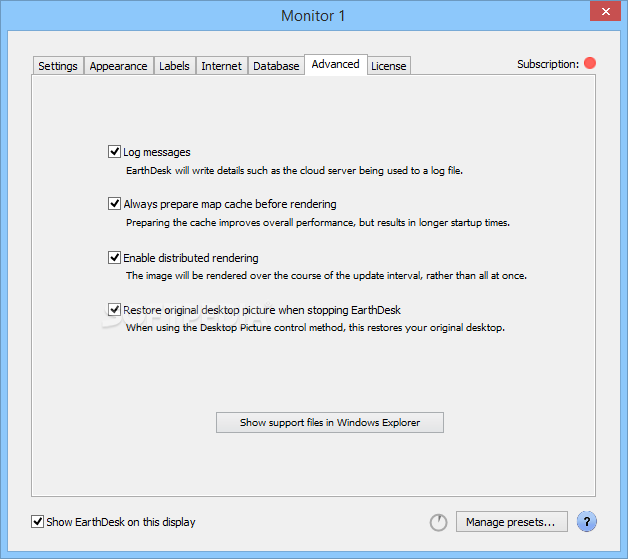Close the Monitor 1 window
The image size is (628, 559).
(606, 11)
